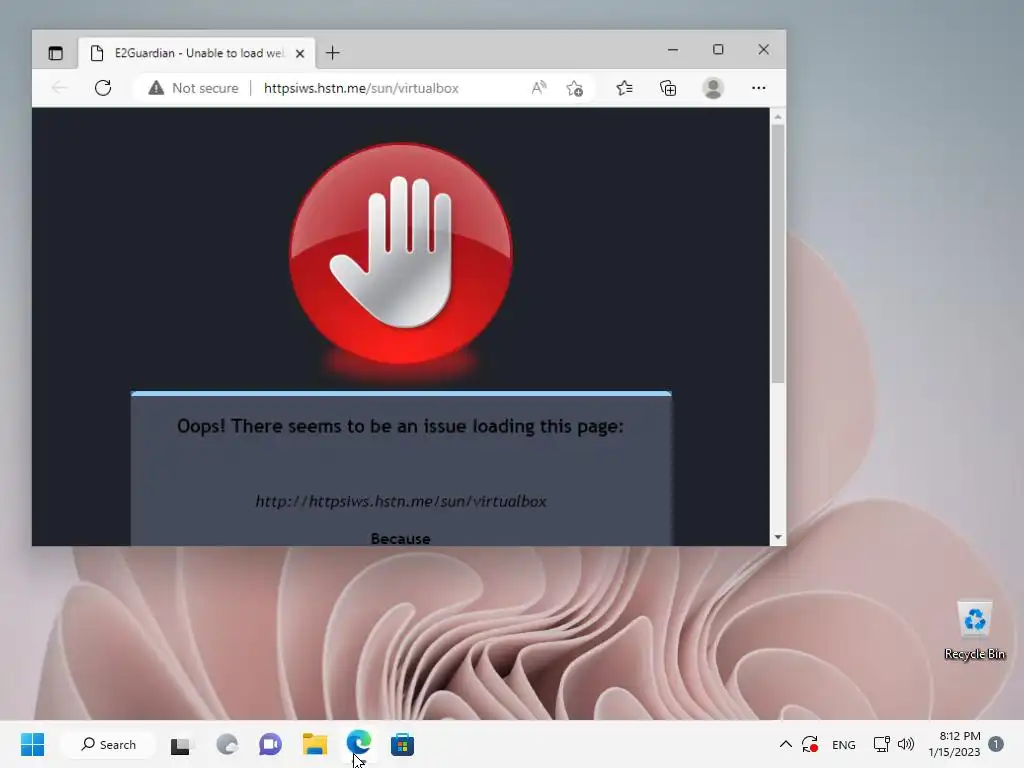Viewport: 1024px width, 768px height.
Task: Open notification count badge
Action: 996,744
